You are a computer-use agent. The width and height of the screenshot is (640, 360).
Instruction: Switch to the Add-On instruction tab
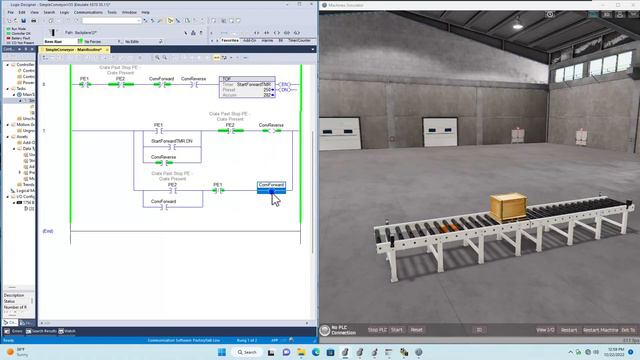click(x=249, y=40)
